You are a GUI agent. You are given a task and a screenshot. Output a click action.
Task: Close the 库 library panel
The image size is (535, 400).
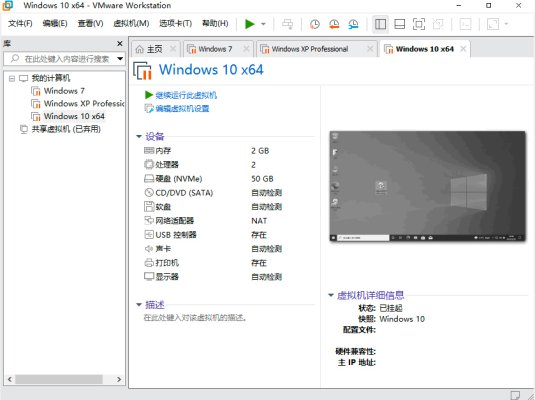tap(119, 44)
